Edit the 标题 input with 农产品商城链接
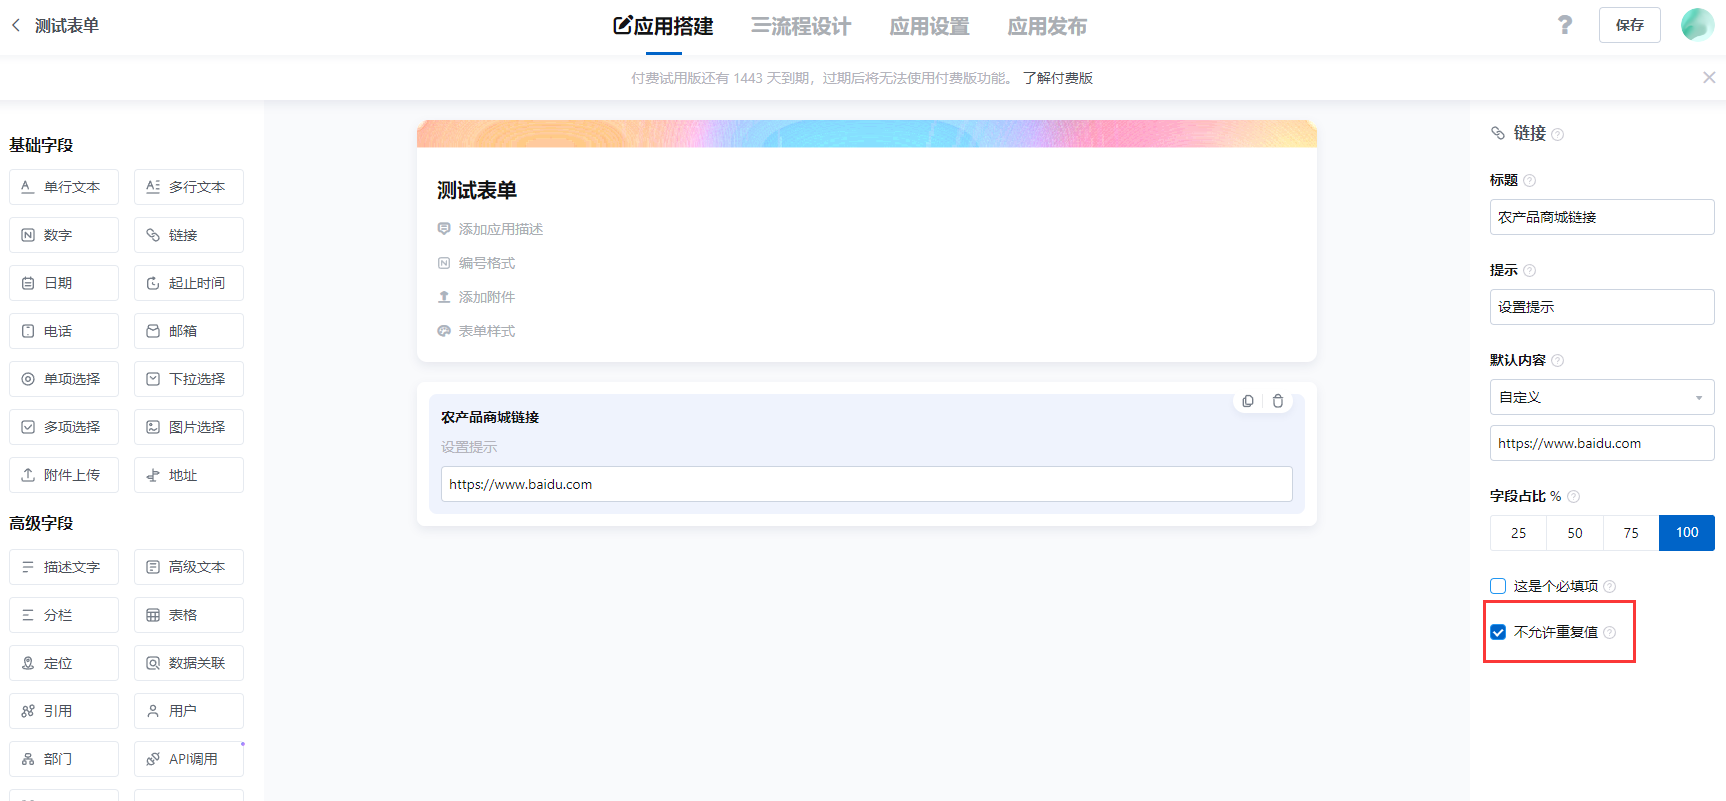1726x801 pixels. 1602,217
